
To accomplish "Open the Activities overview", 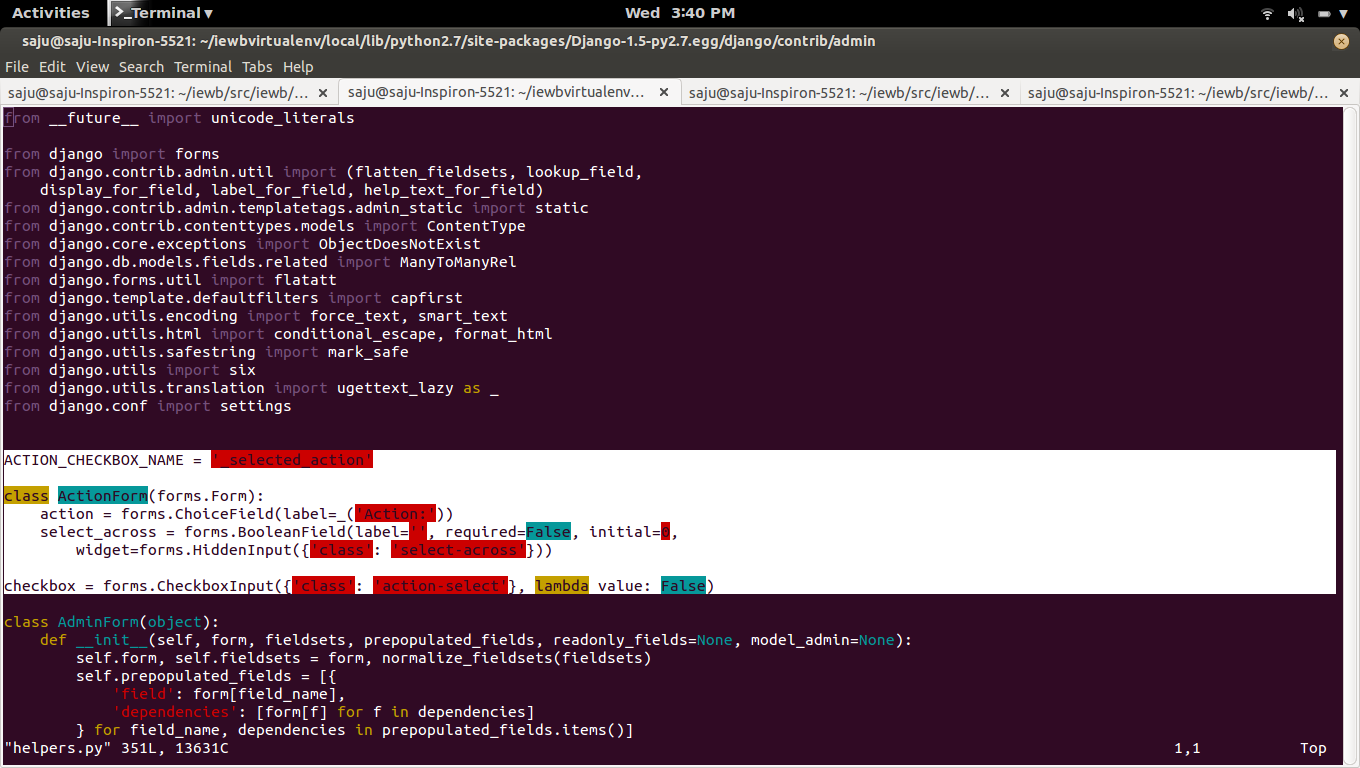I will point(50,13).
